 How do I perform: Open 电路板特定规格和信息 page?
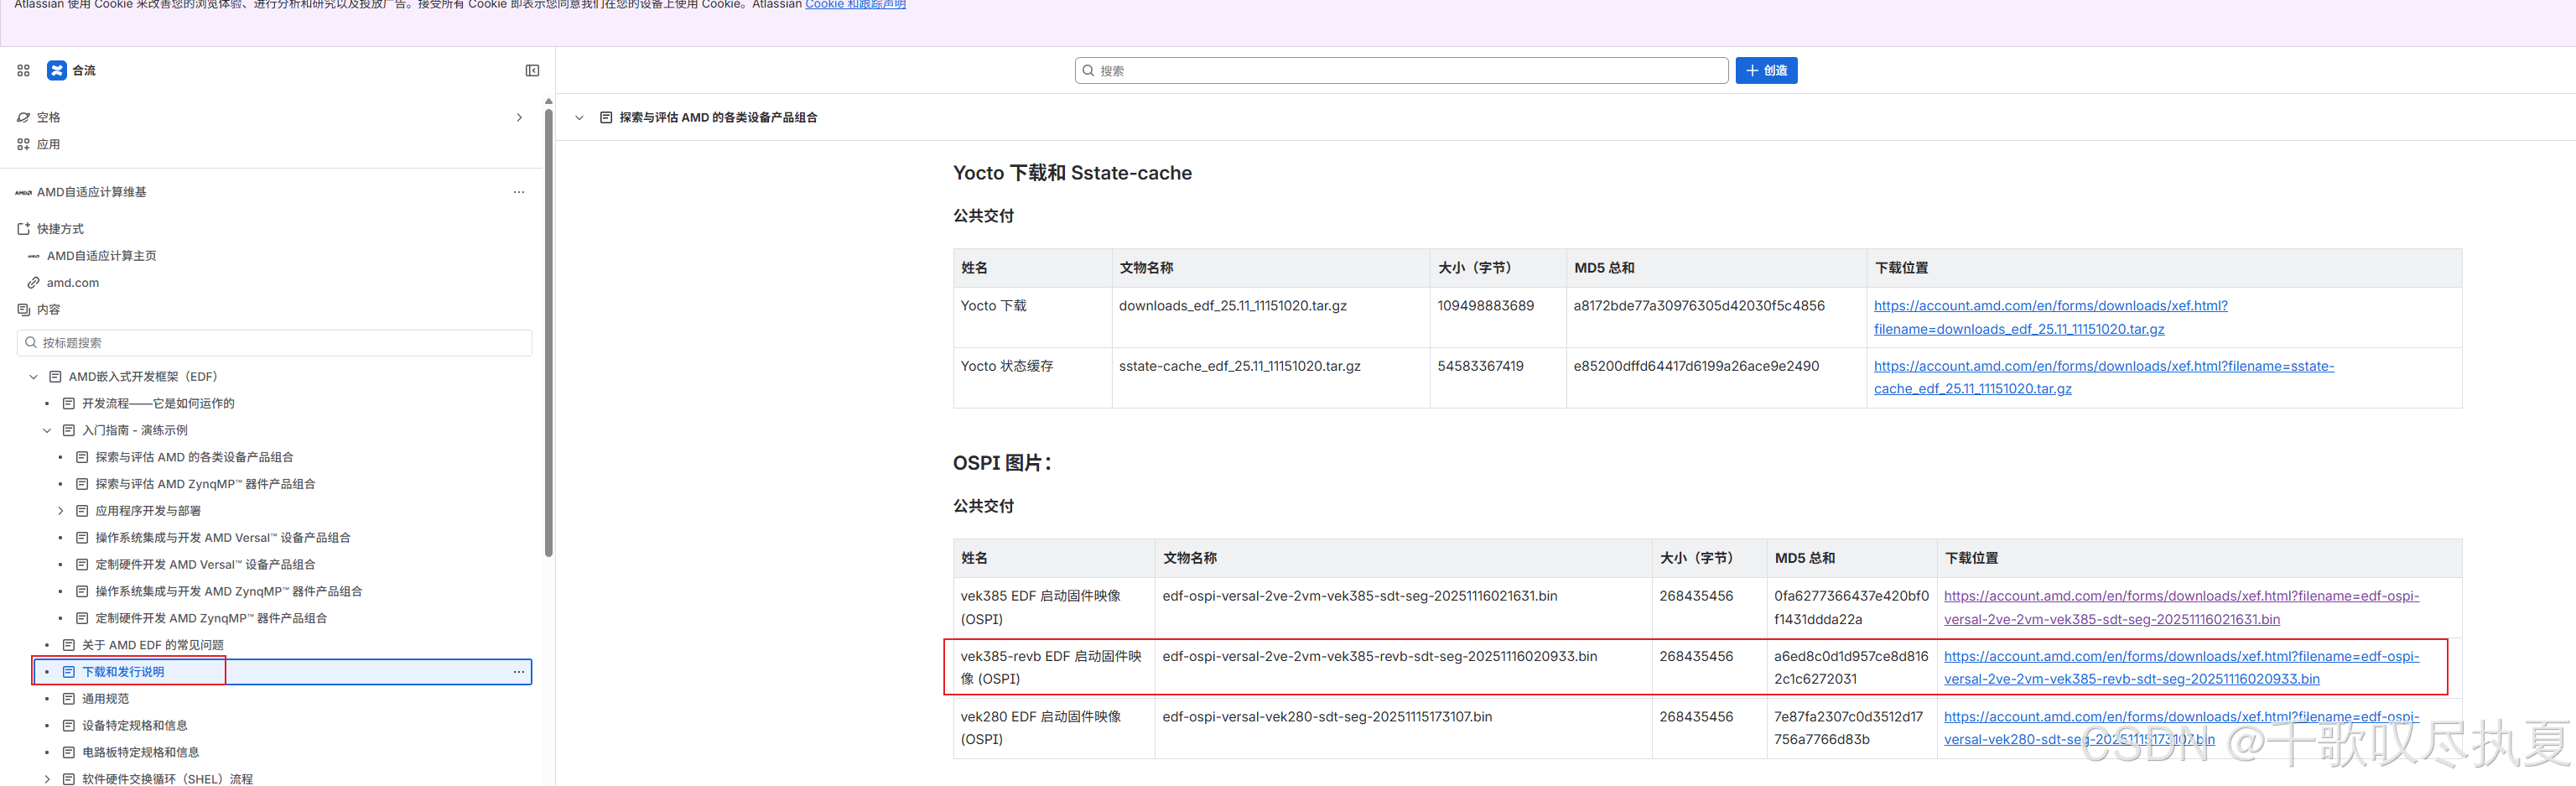click(141, 753)
